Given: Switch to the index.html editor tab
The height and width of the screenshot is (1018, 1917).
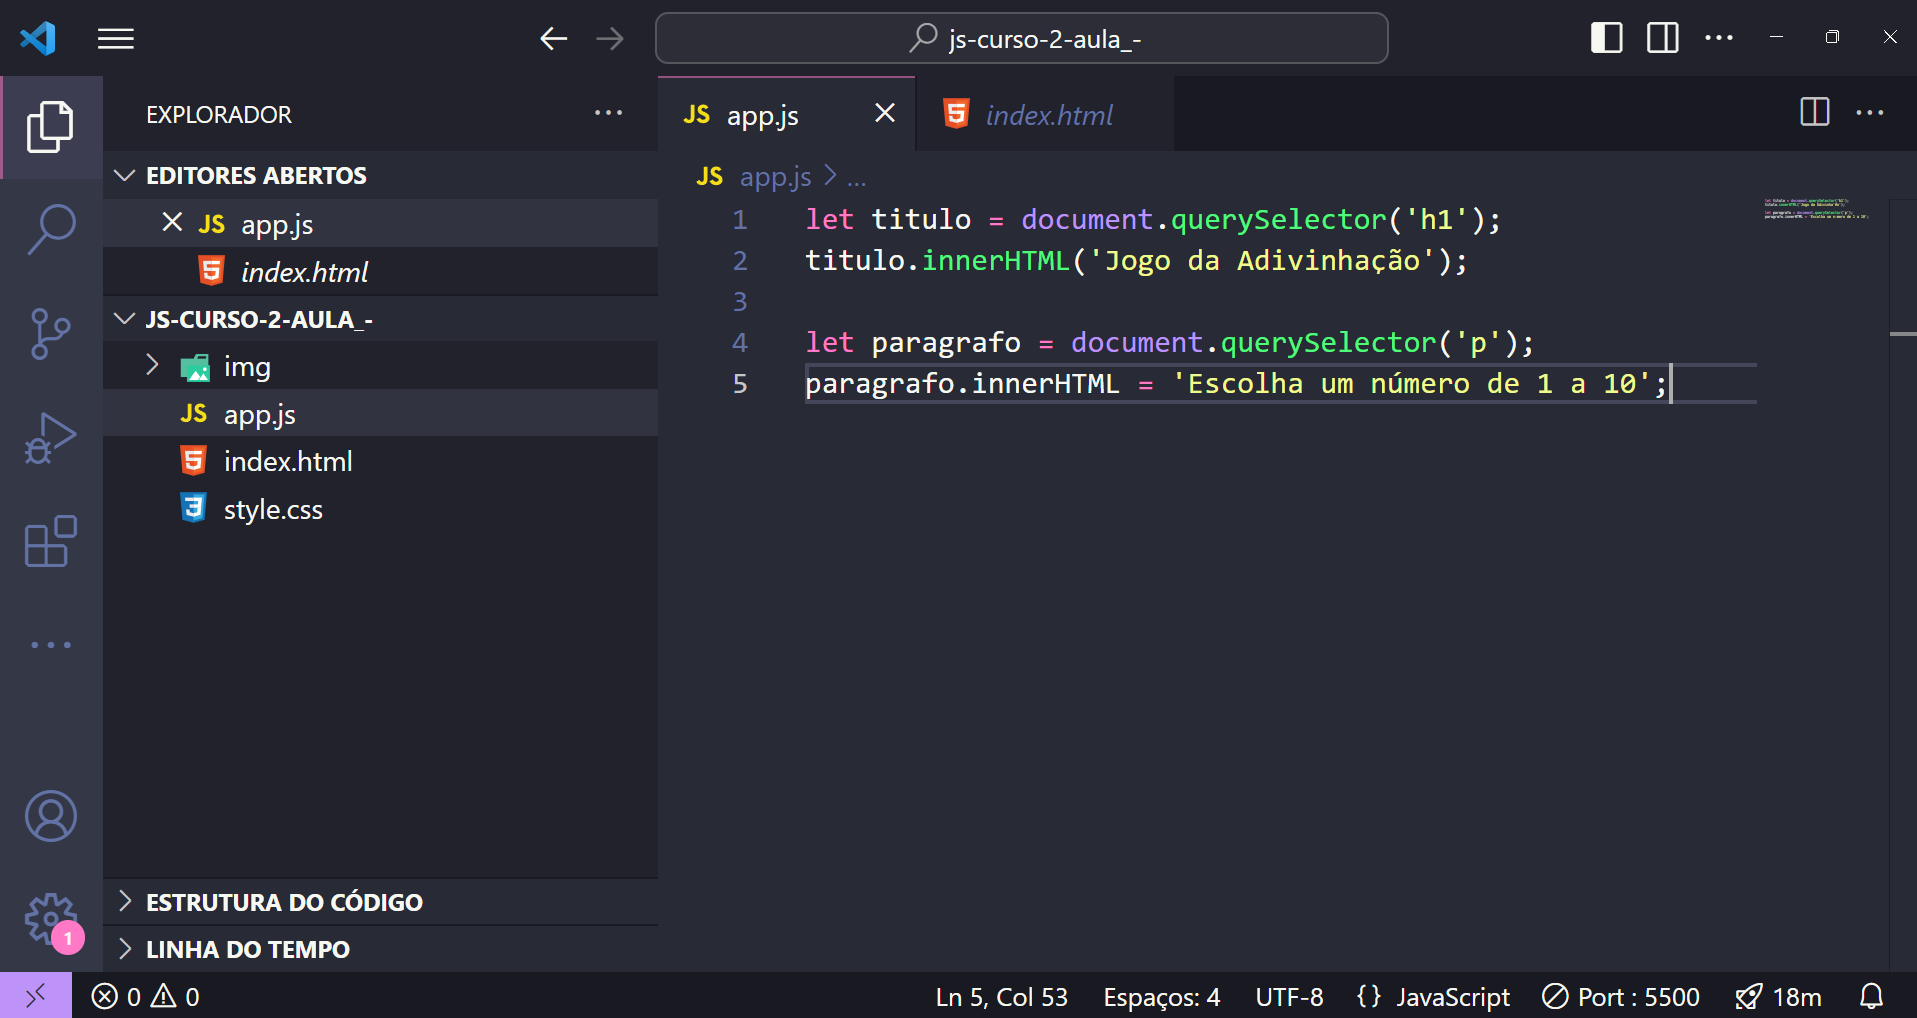Looking at the screenshot, I should point(1044,114).
